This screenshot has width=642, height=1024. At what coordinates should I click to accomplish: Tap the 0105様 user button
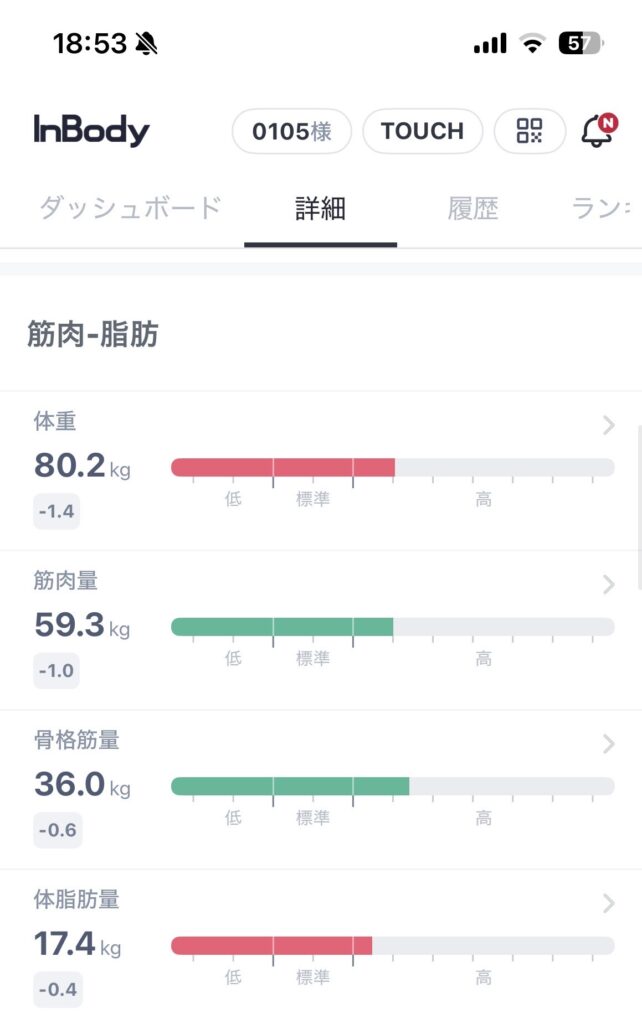(x=291, y=131)
